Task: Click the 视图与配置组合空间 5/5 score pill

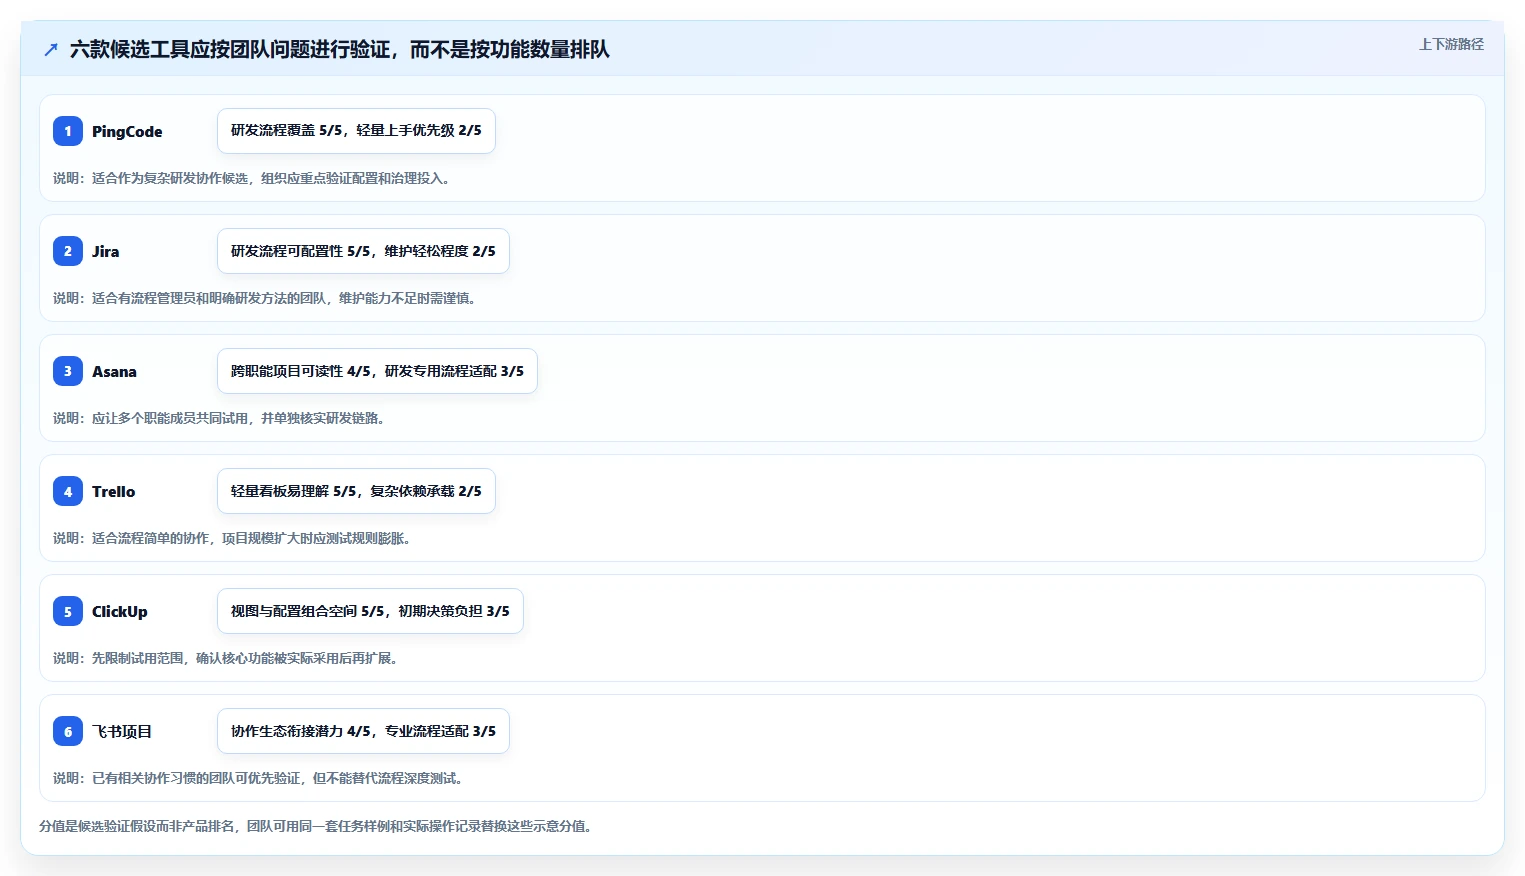Action: 370,611
